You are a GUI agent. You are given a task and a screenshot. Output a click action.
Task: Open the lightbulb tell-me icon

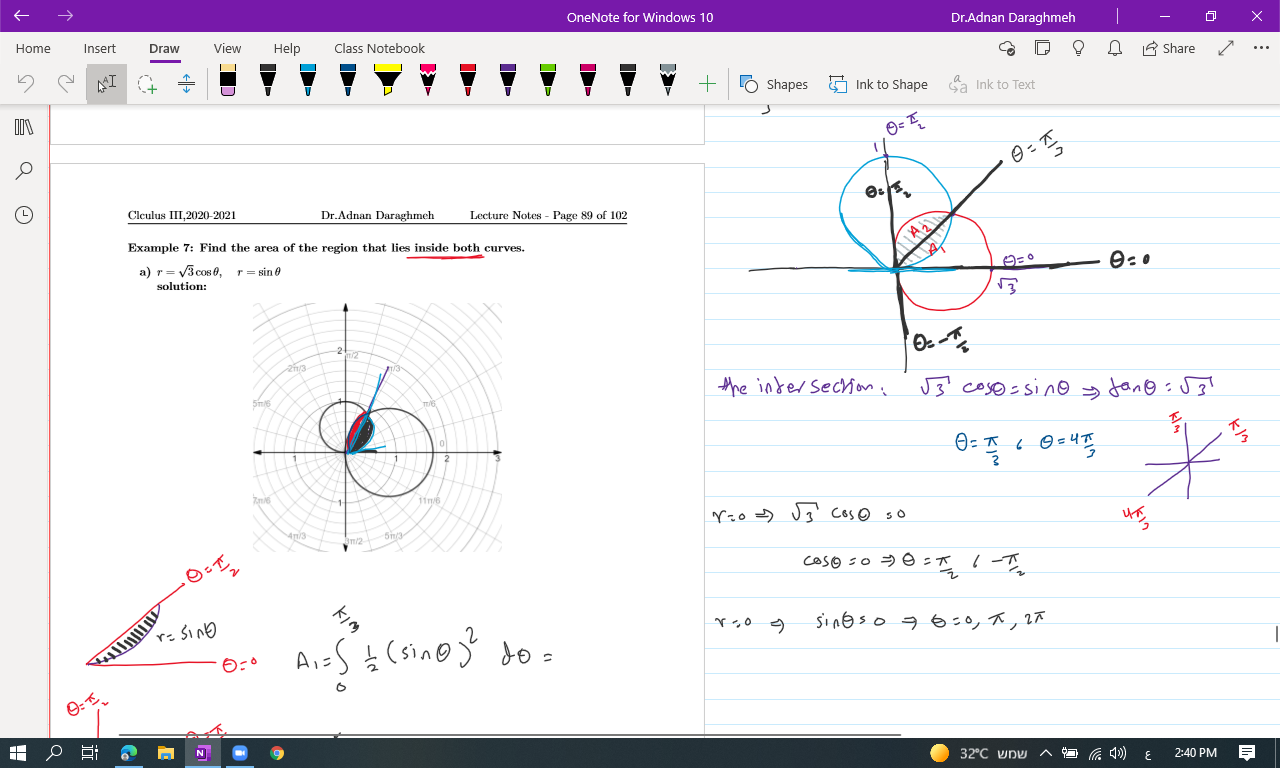click(x=1078, y=48)
